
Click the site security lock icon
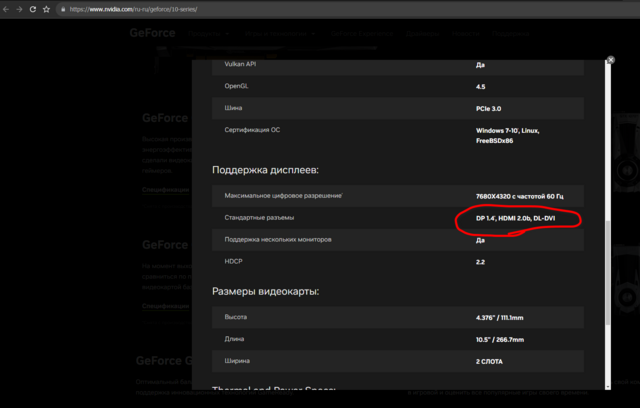63,9
